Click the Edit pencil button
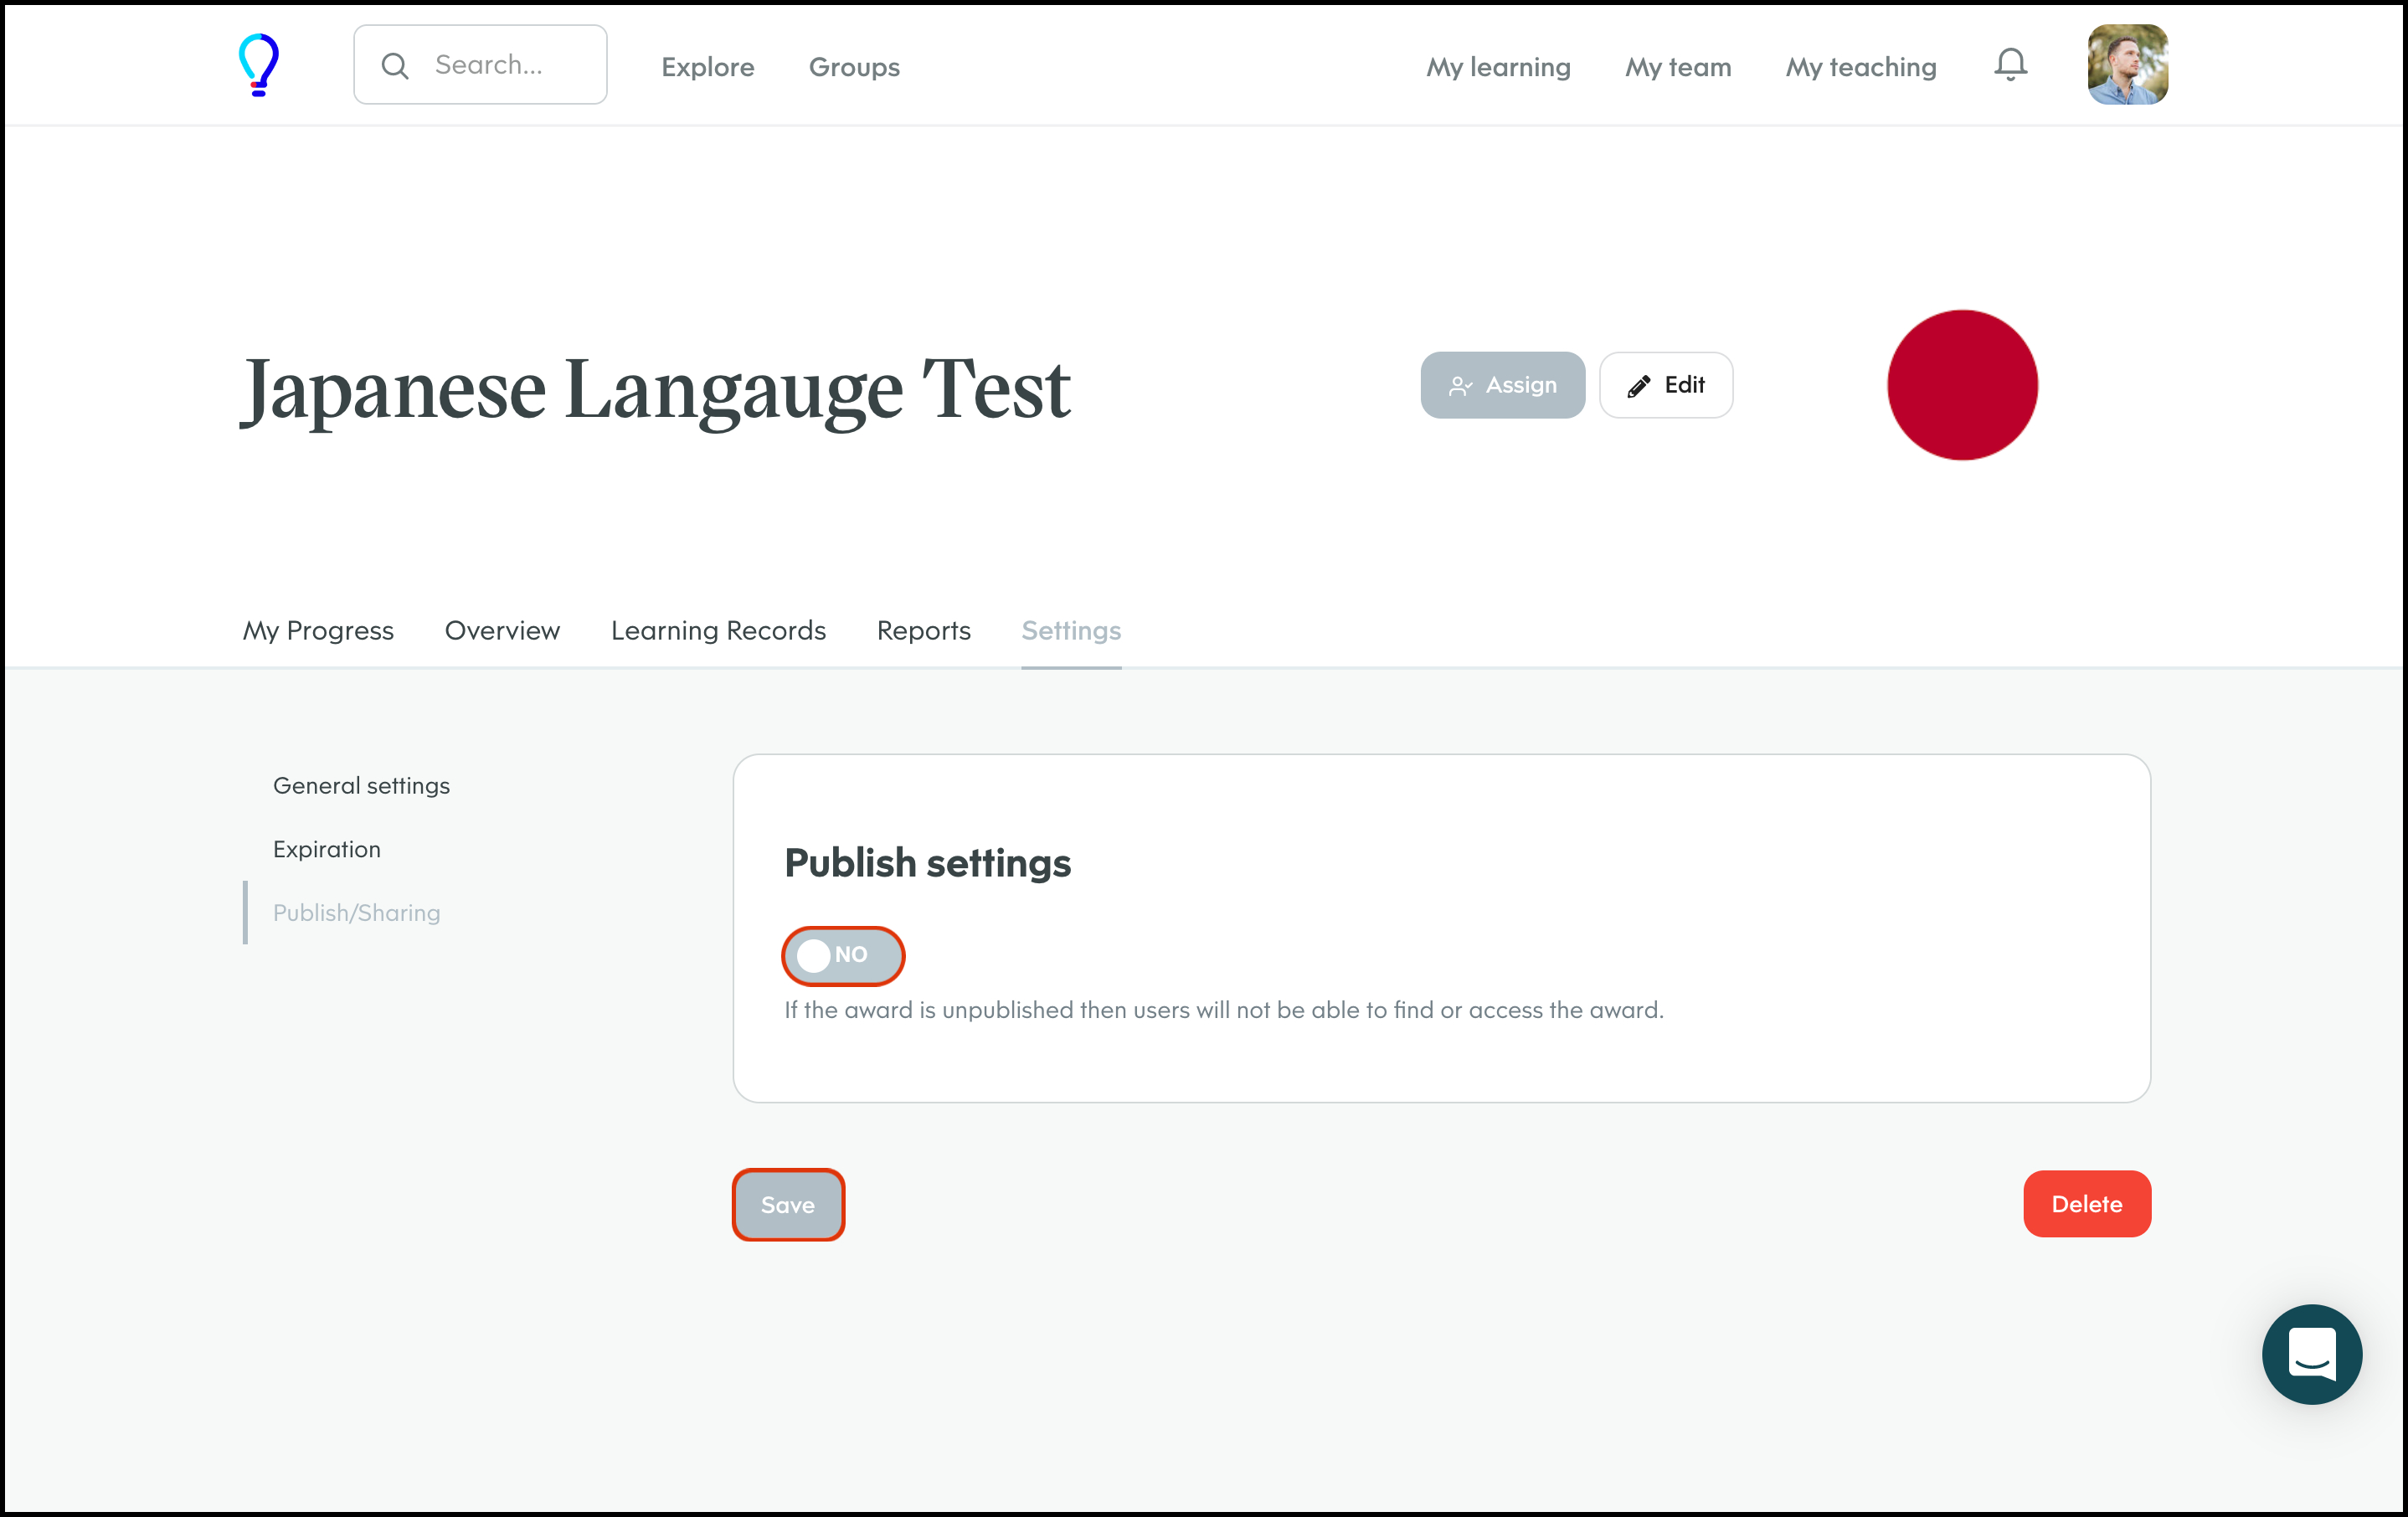Screen dimensions: 2408x1517 click(1665, 385)
